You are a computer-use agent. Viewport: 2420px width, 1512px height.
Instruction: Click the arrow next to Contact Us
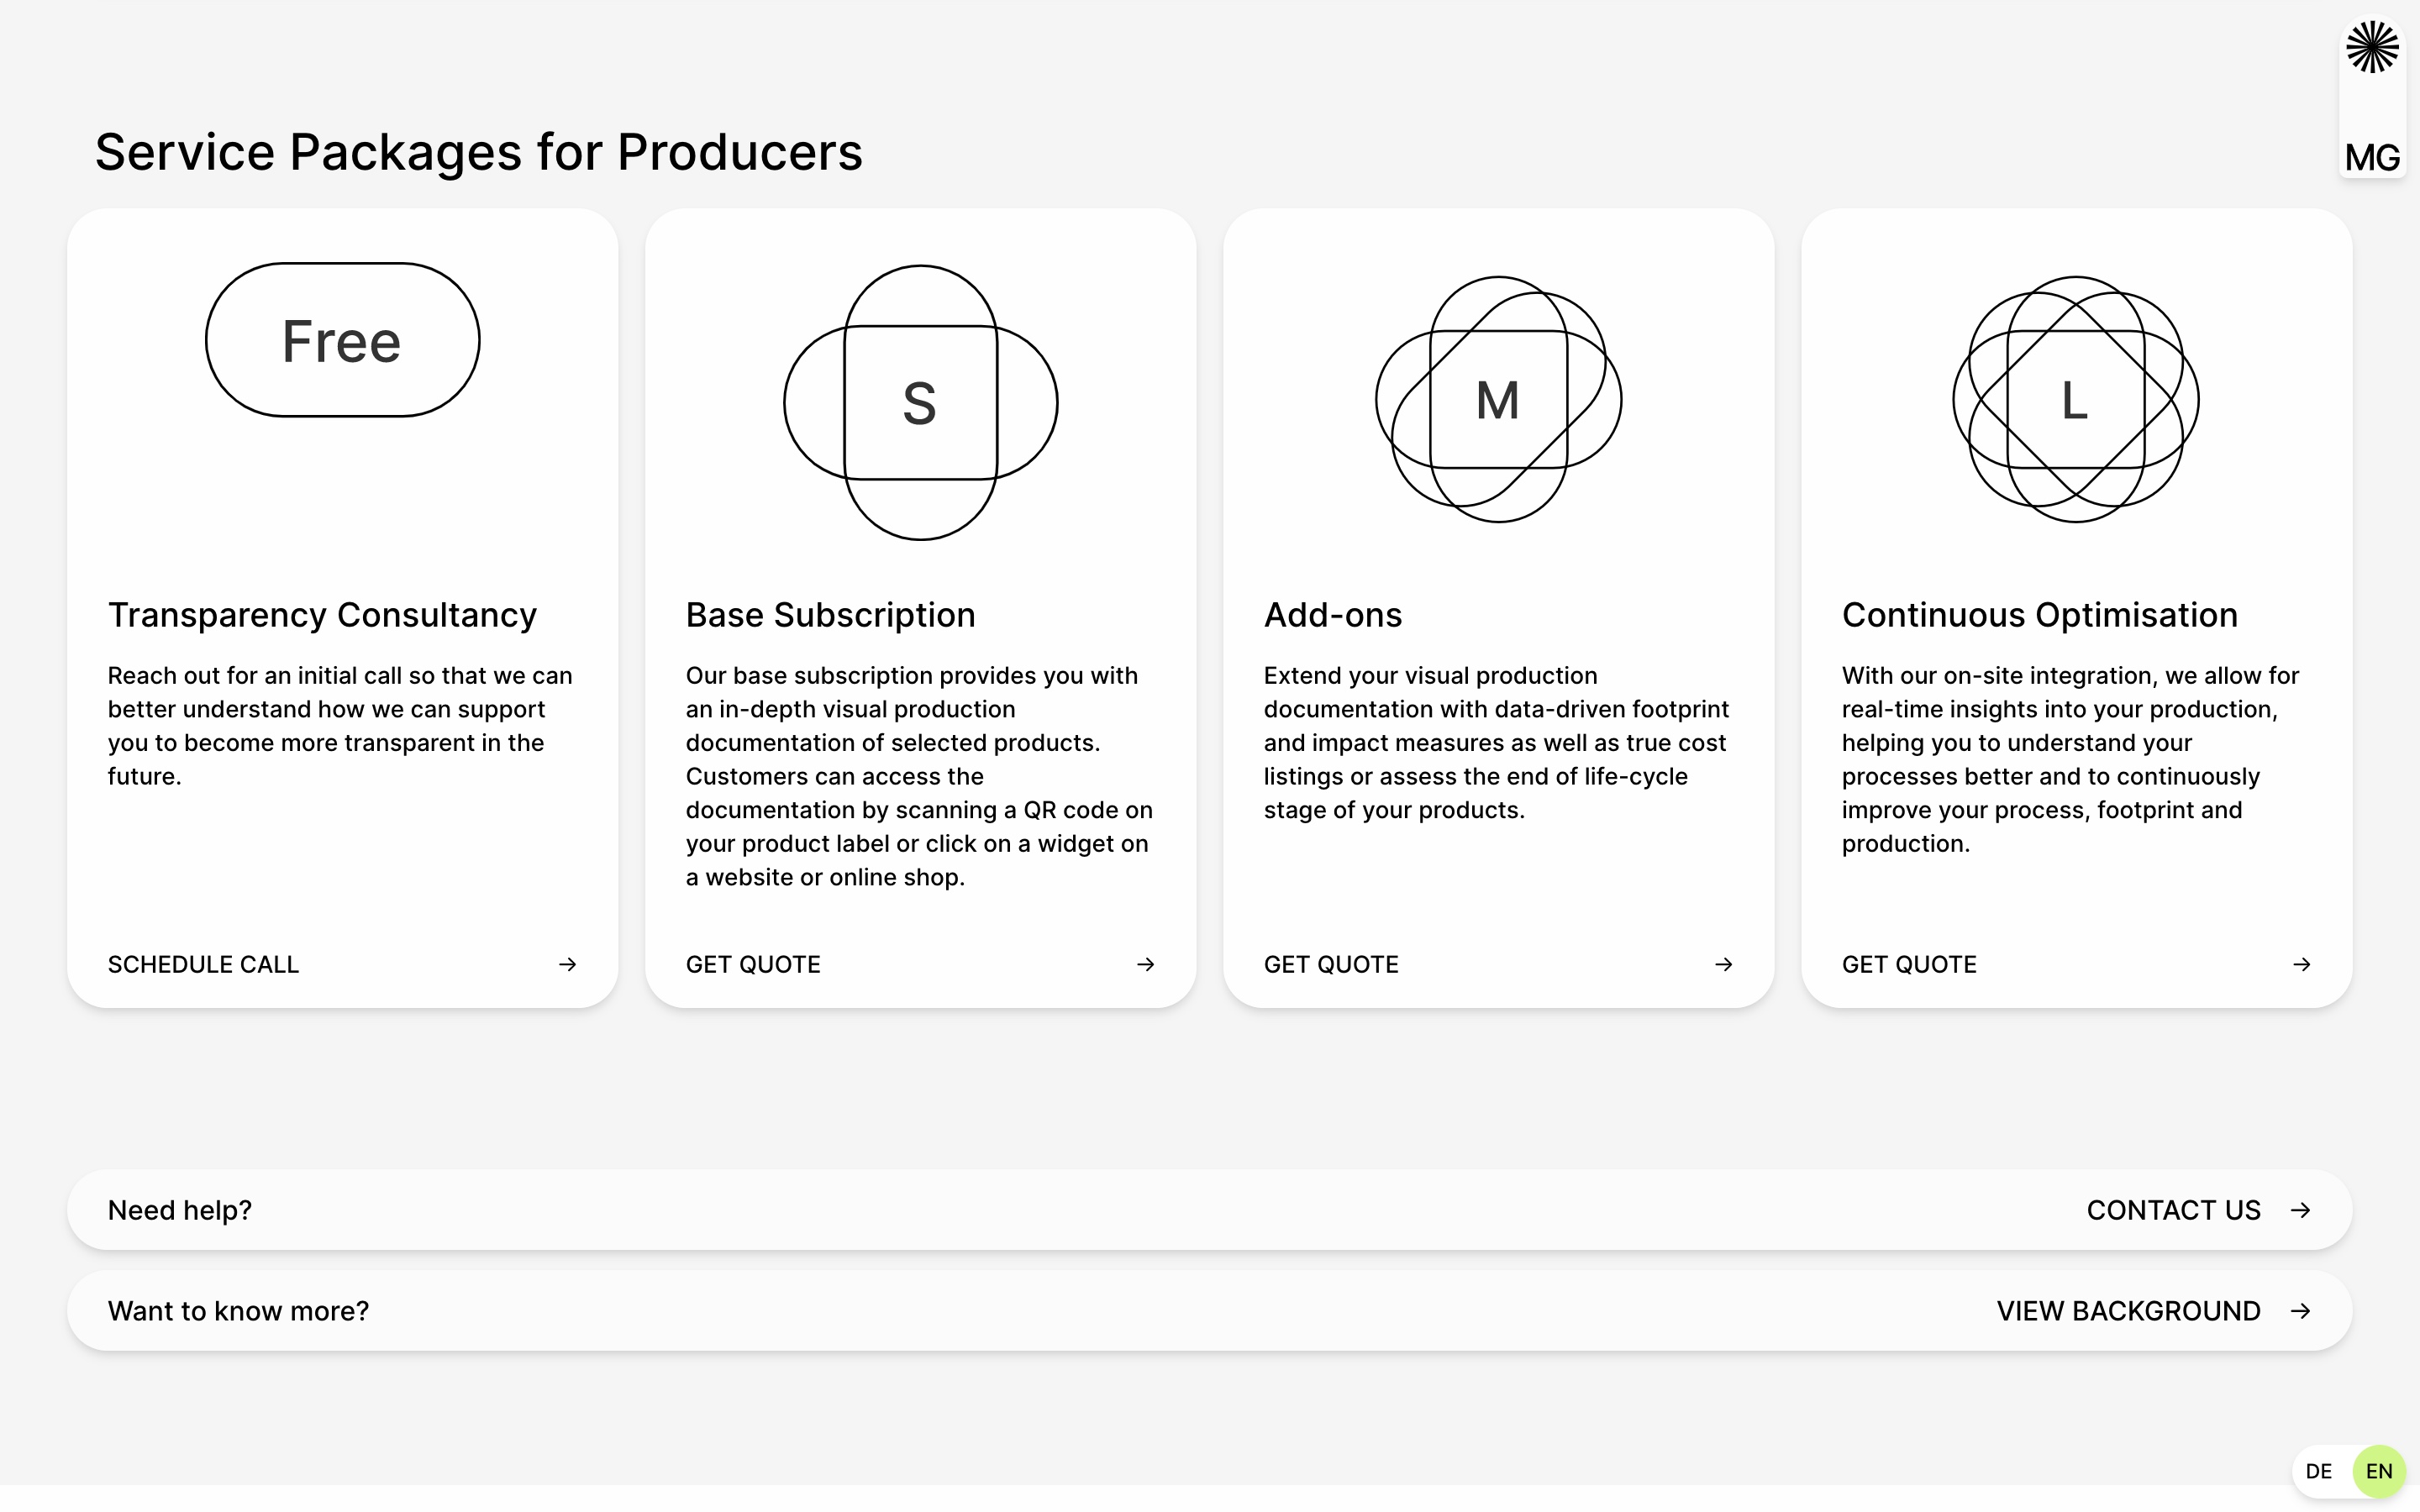pos(2300,1210)
